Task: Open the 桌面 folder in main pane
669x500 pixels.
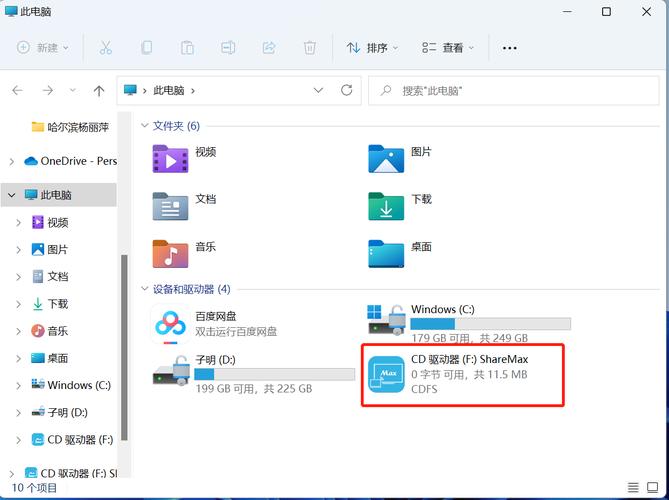Action: click(x=386, y=253)
